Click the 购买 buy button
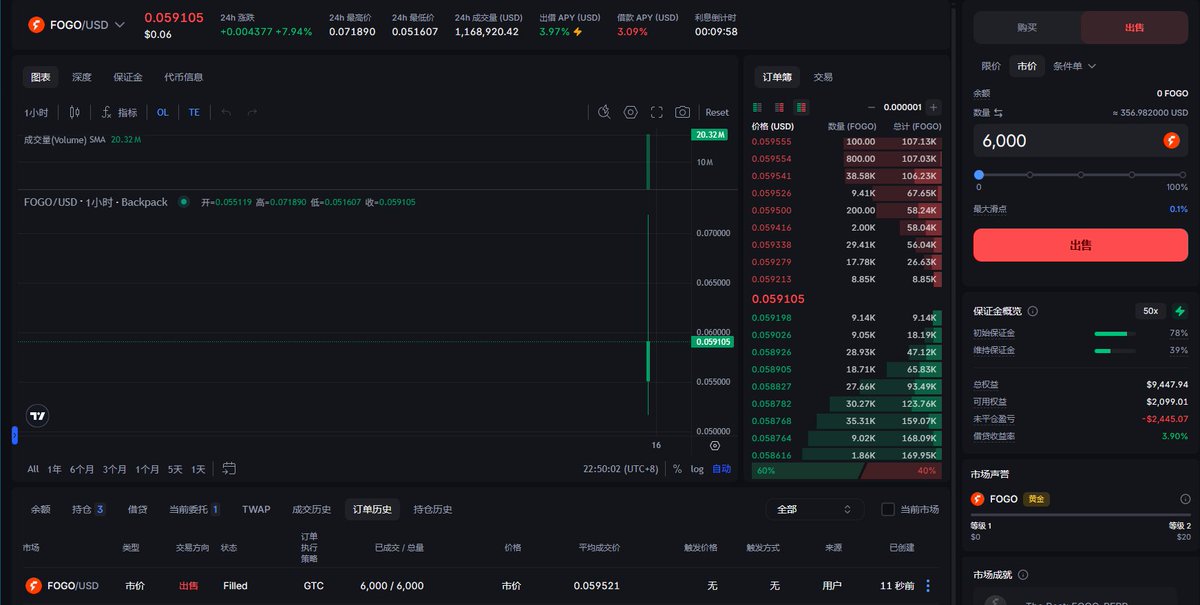Viewport: 1200px width, 605px height. (1026, 27)
